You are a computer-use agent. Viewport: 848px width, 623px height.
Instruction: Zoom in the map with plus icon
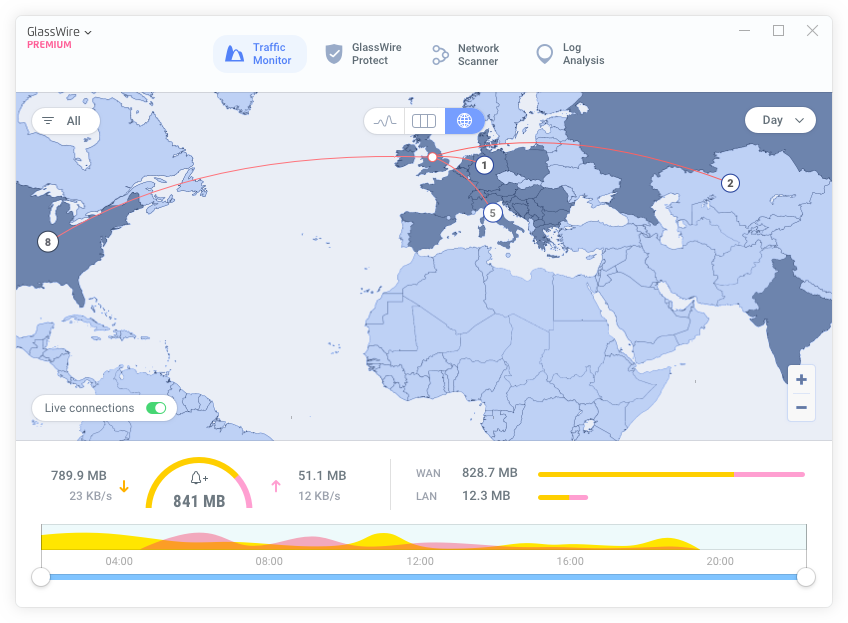pos(801,380)
